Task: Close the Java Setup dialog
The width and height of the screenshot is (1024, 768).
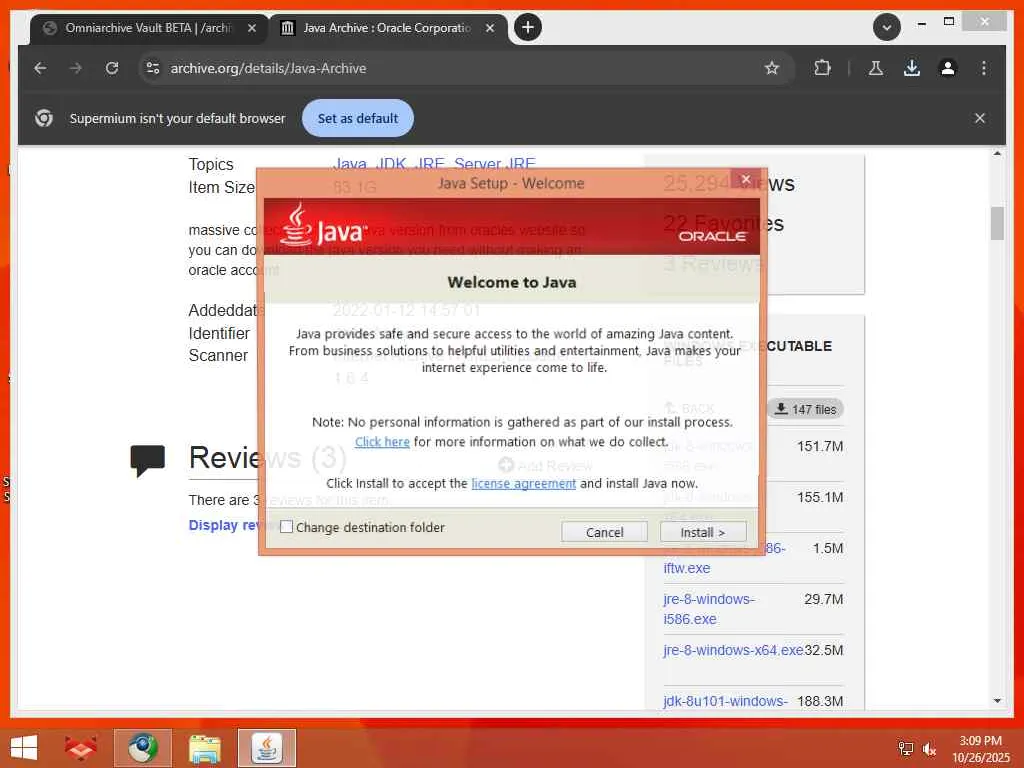Action: (745, 178)
